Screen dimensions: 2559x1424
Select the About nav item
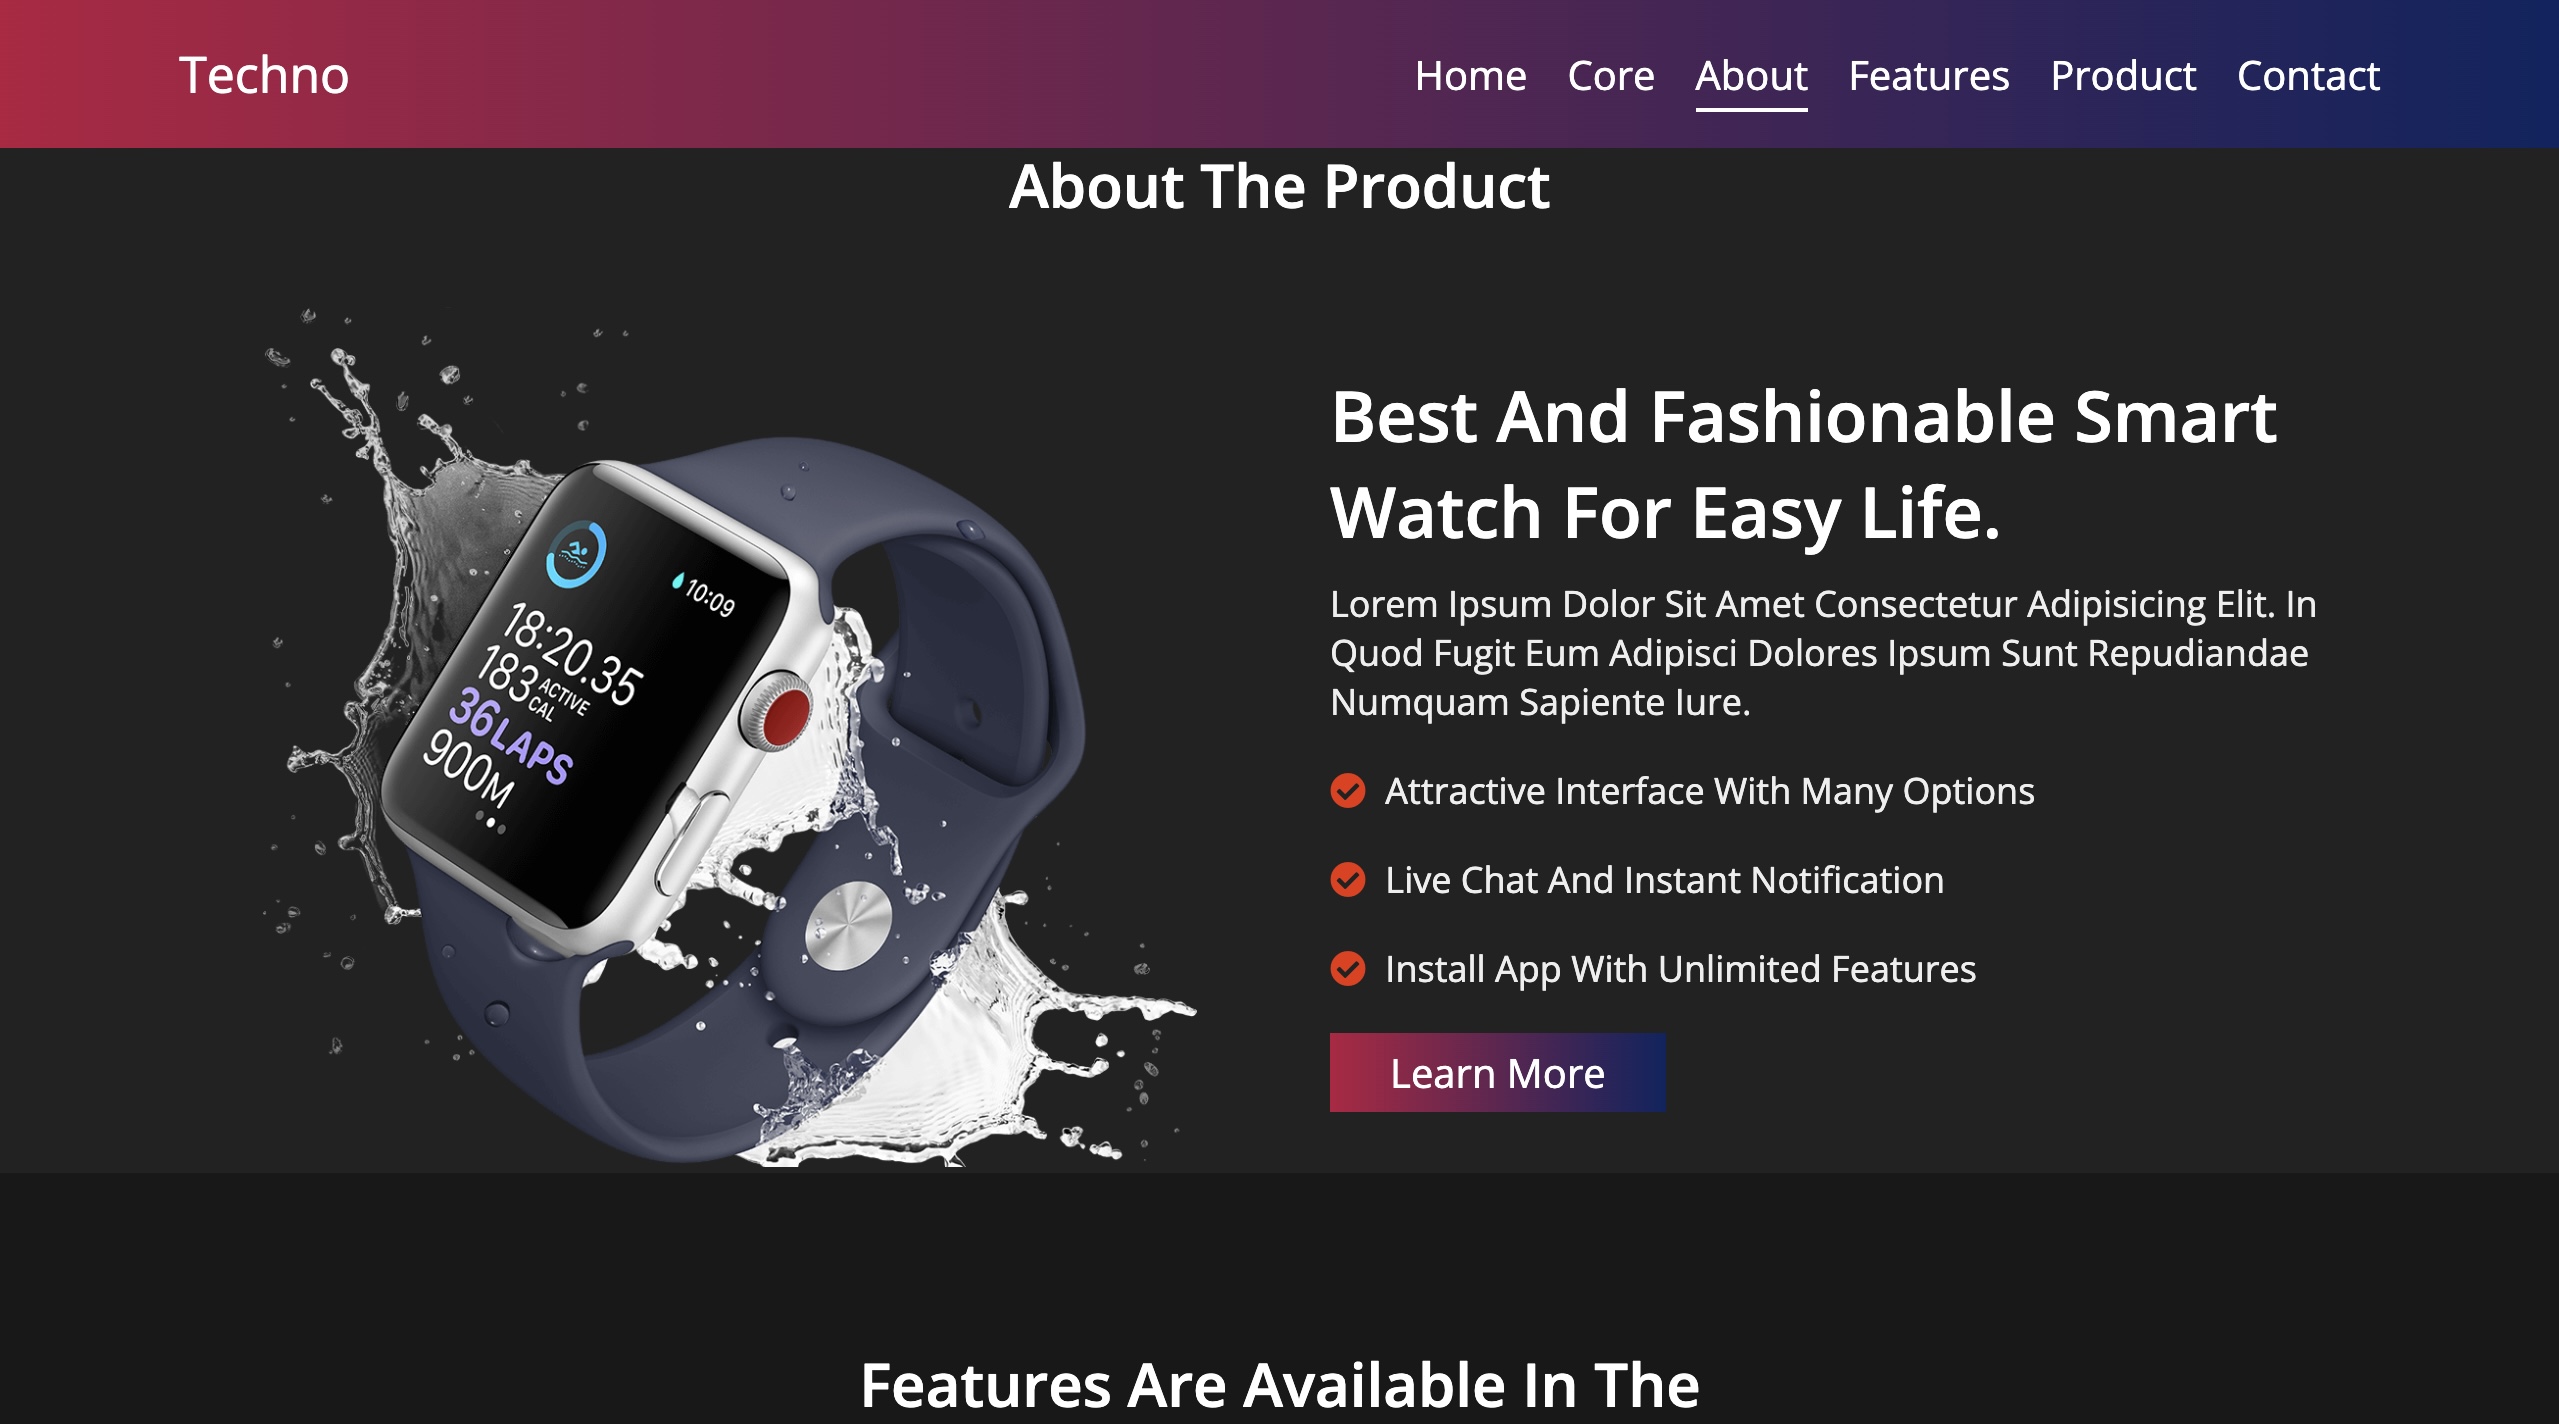pos(1751,76)
